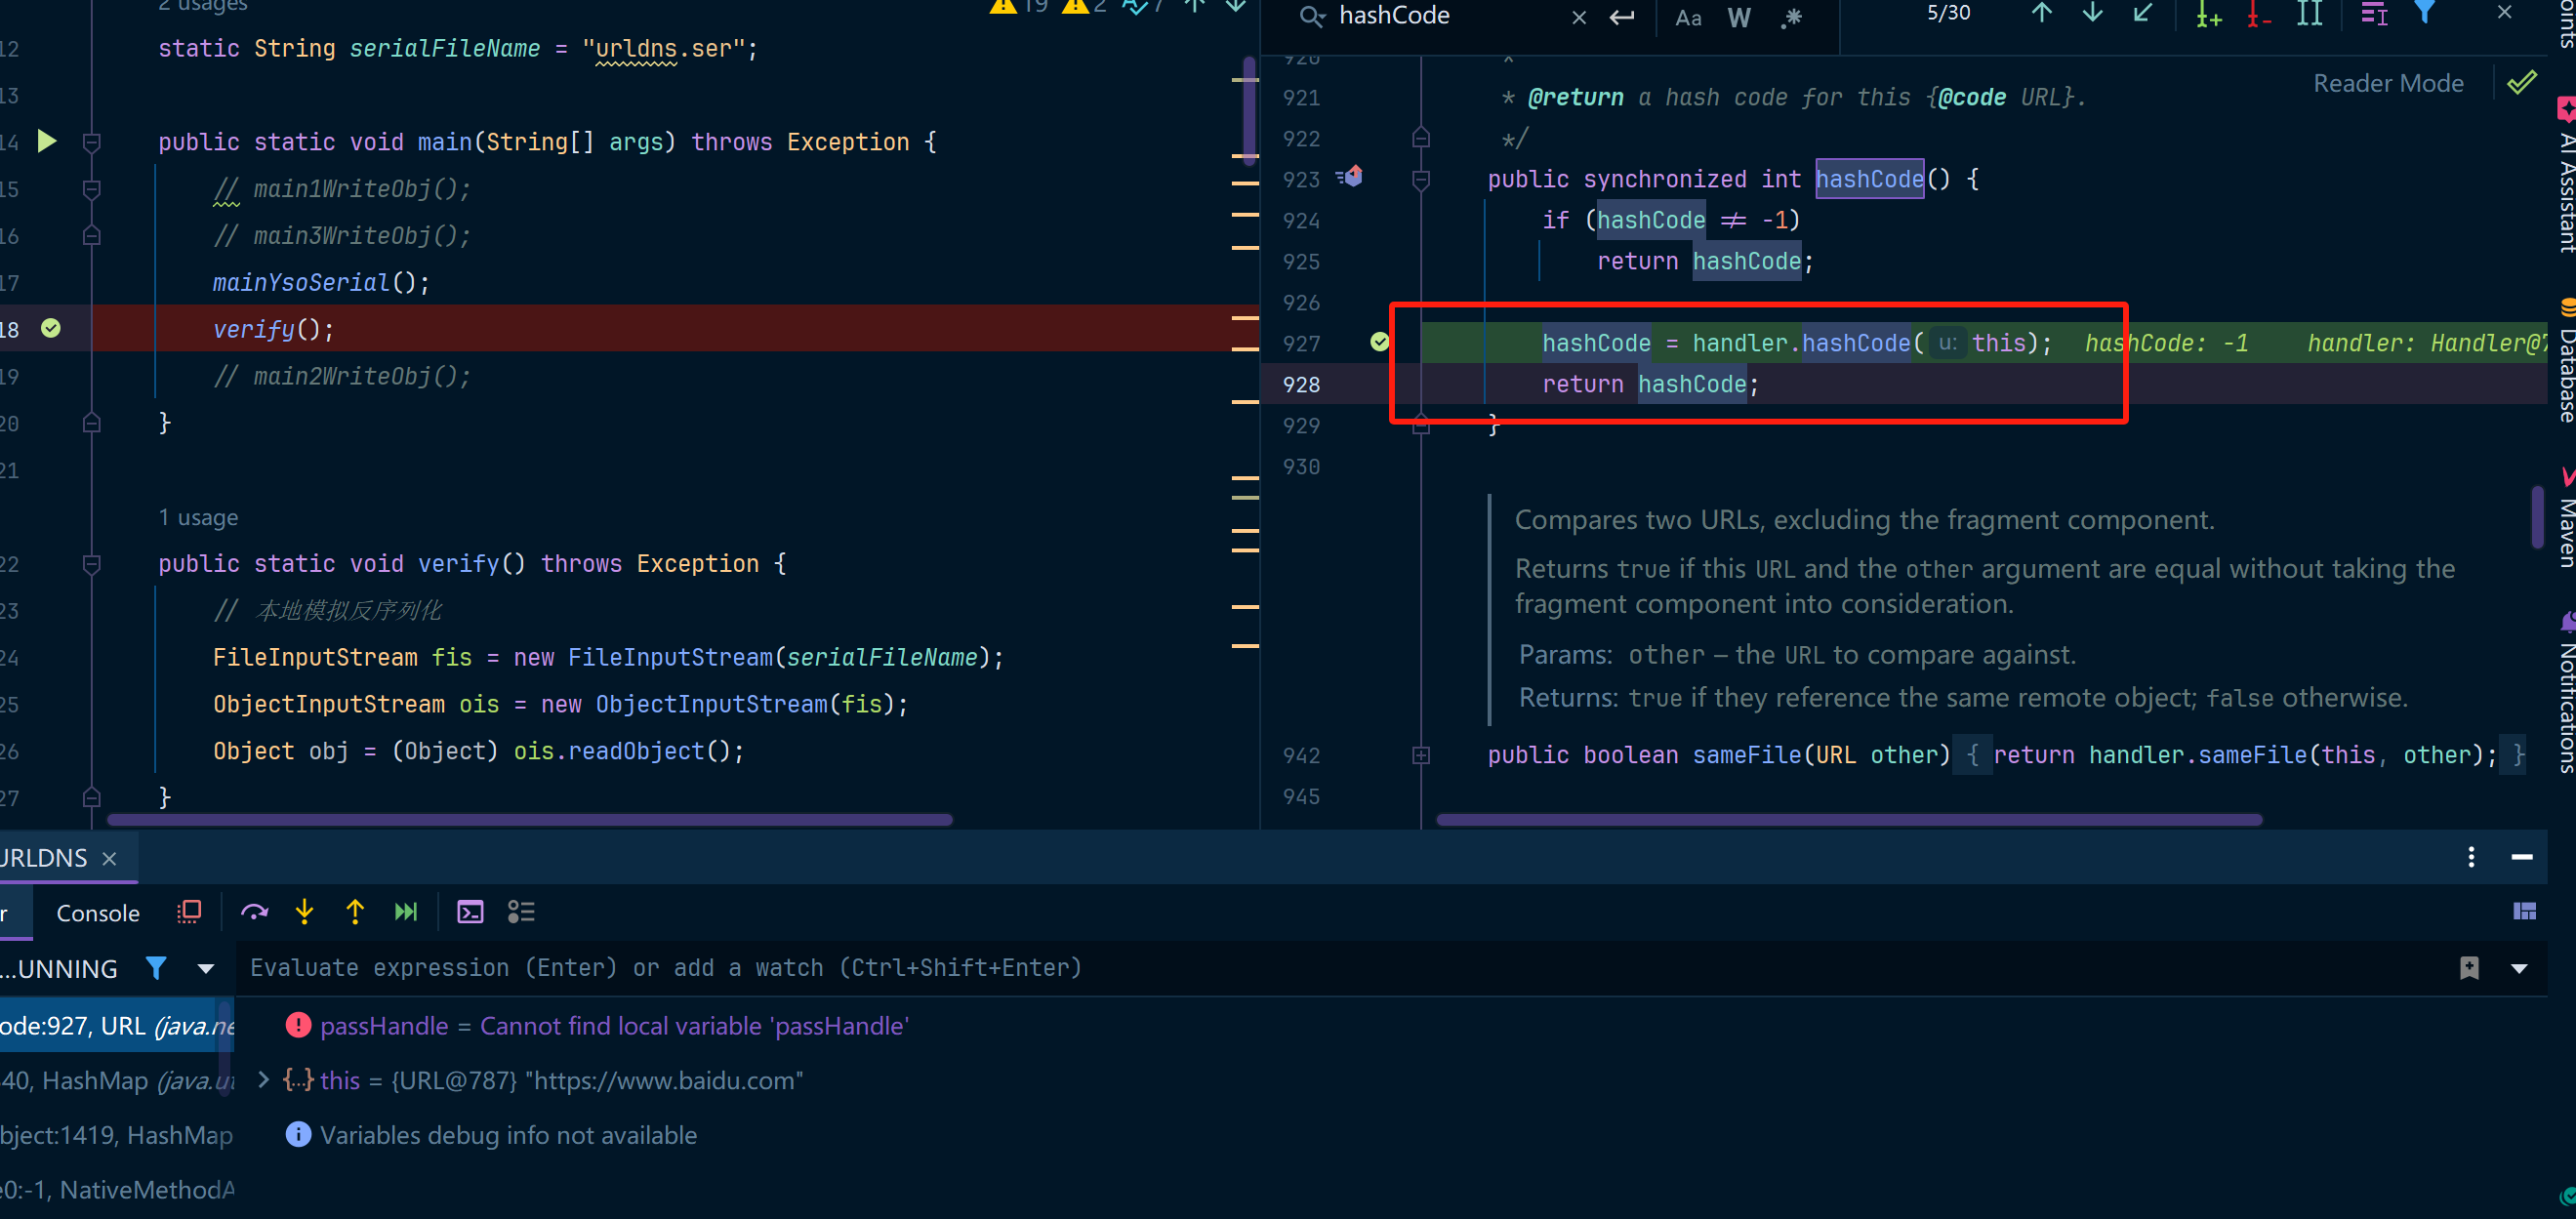Open Maven tool window
This screenshot has height=1219, width=2576.
(x=2566, y=520)
